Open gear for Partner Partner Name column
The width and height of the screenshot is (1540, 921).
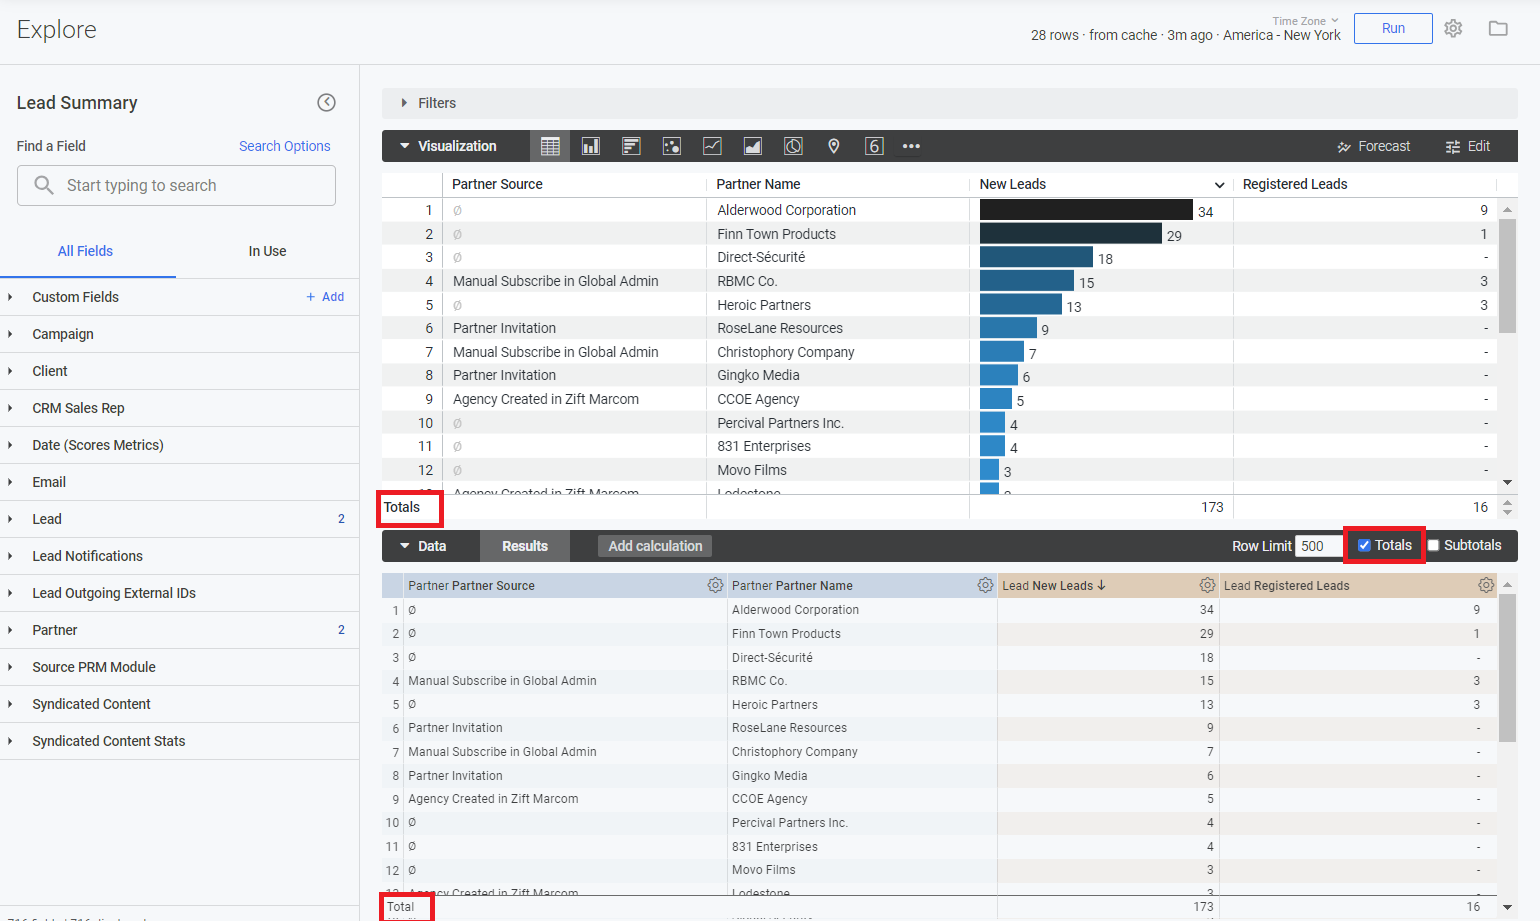click(985, 585)
